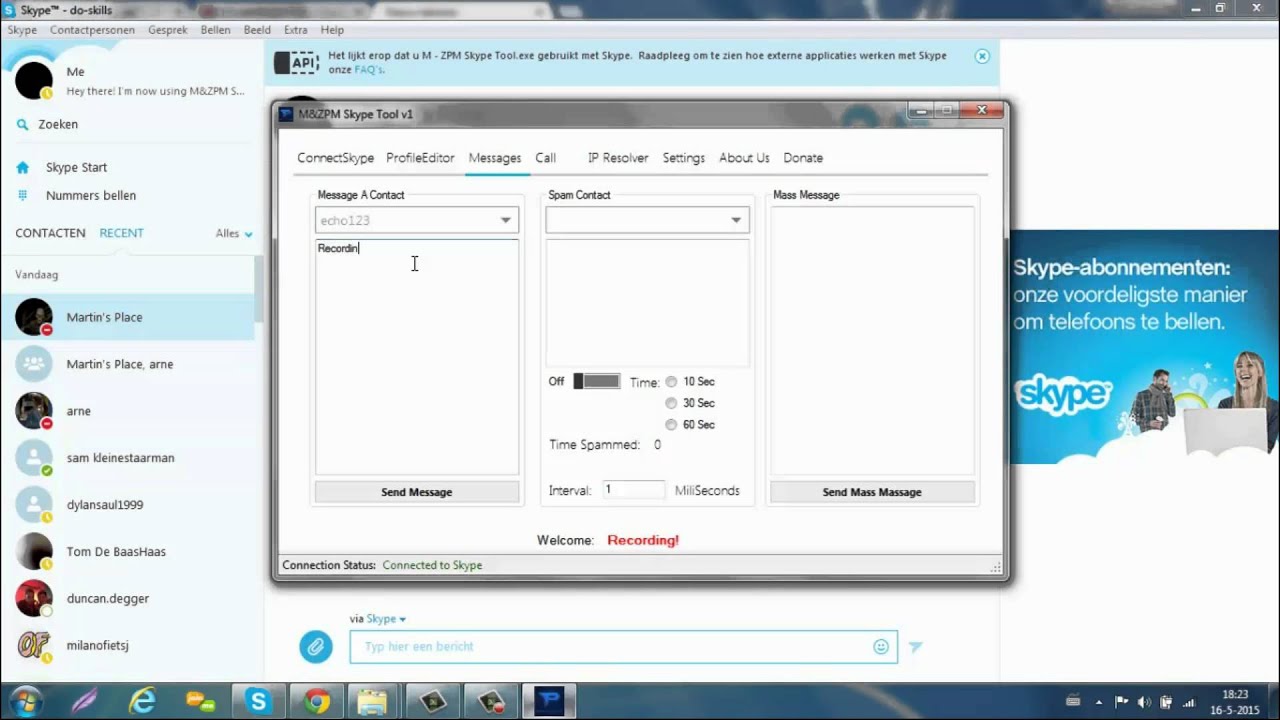The width and height of the screenshot is (1280, 720).
Task: Open the Gesprek menu
Action: click(x=168, y=30)
